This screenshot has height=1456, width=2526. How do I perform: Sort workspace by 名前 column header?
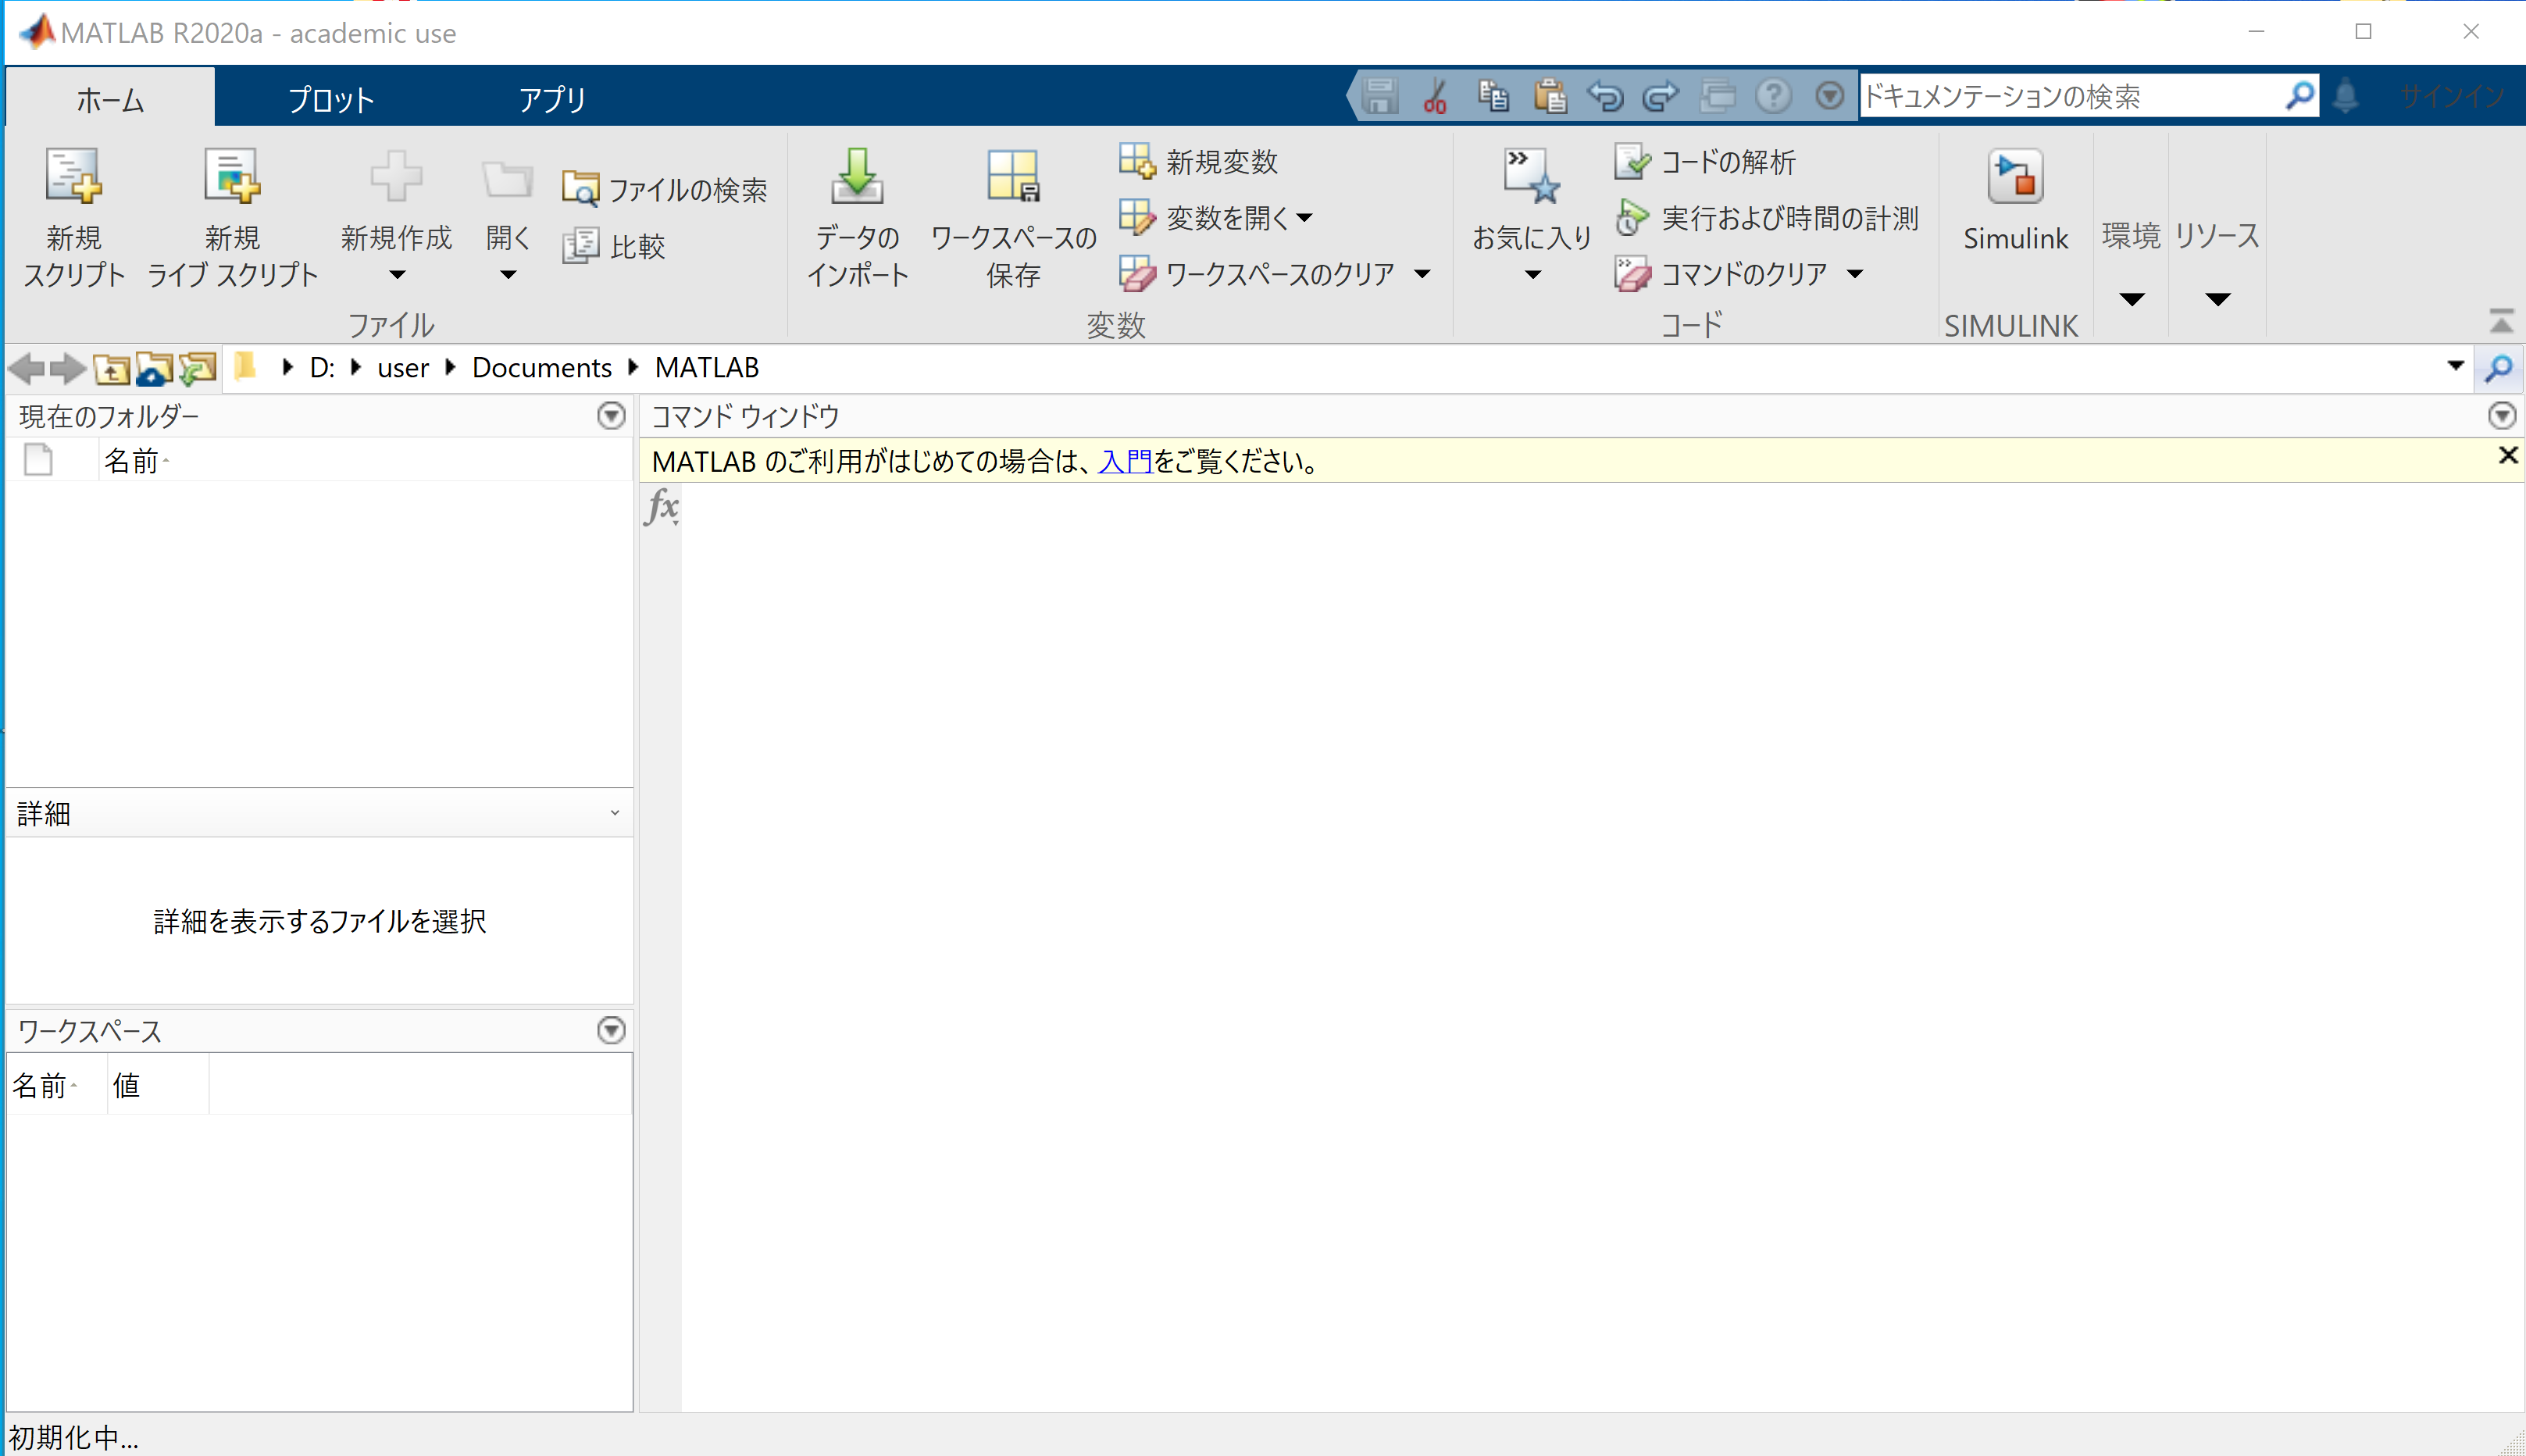tap(57, 1085)
